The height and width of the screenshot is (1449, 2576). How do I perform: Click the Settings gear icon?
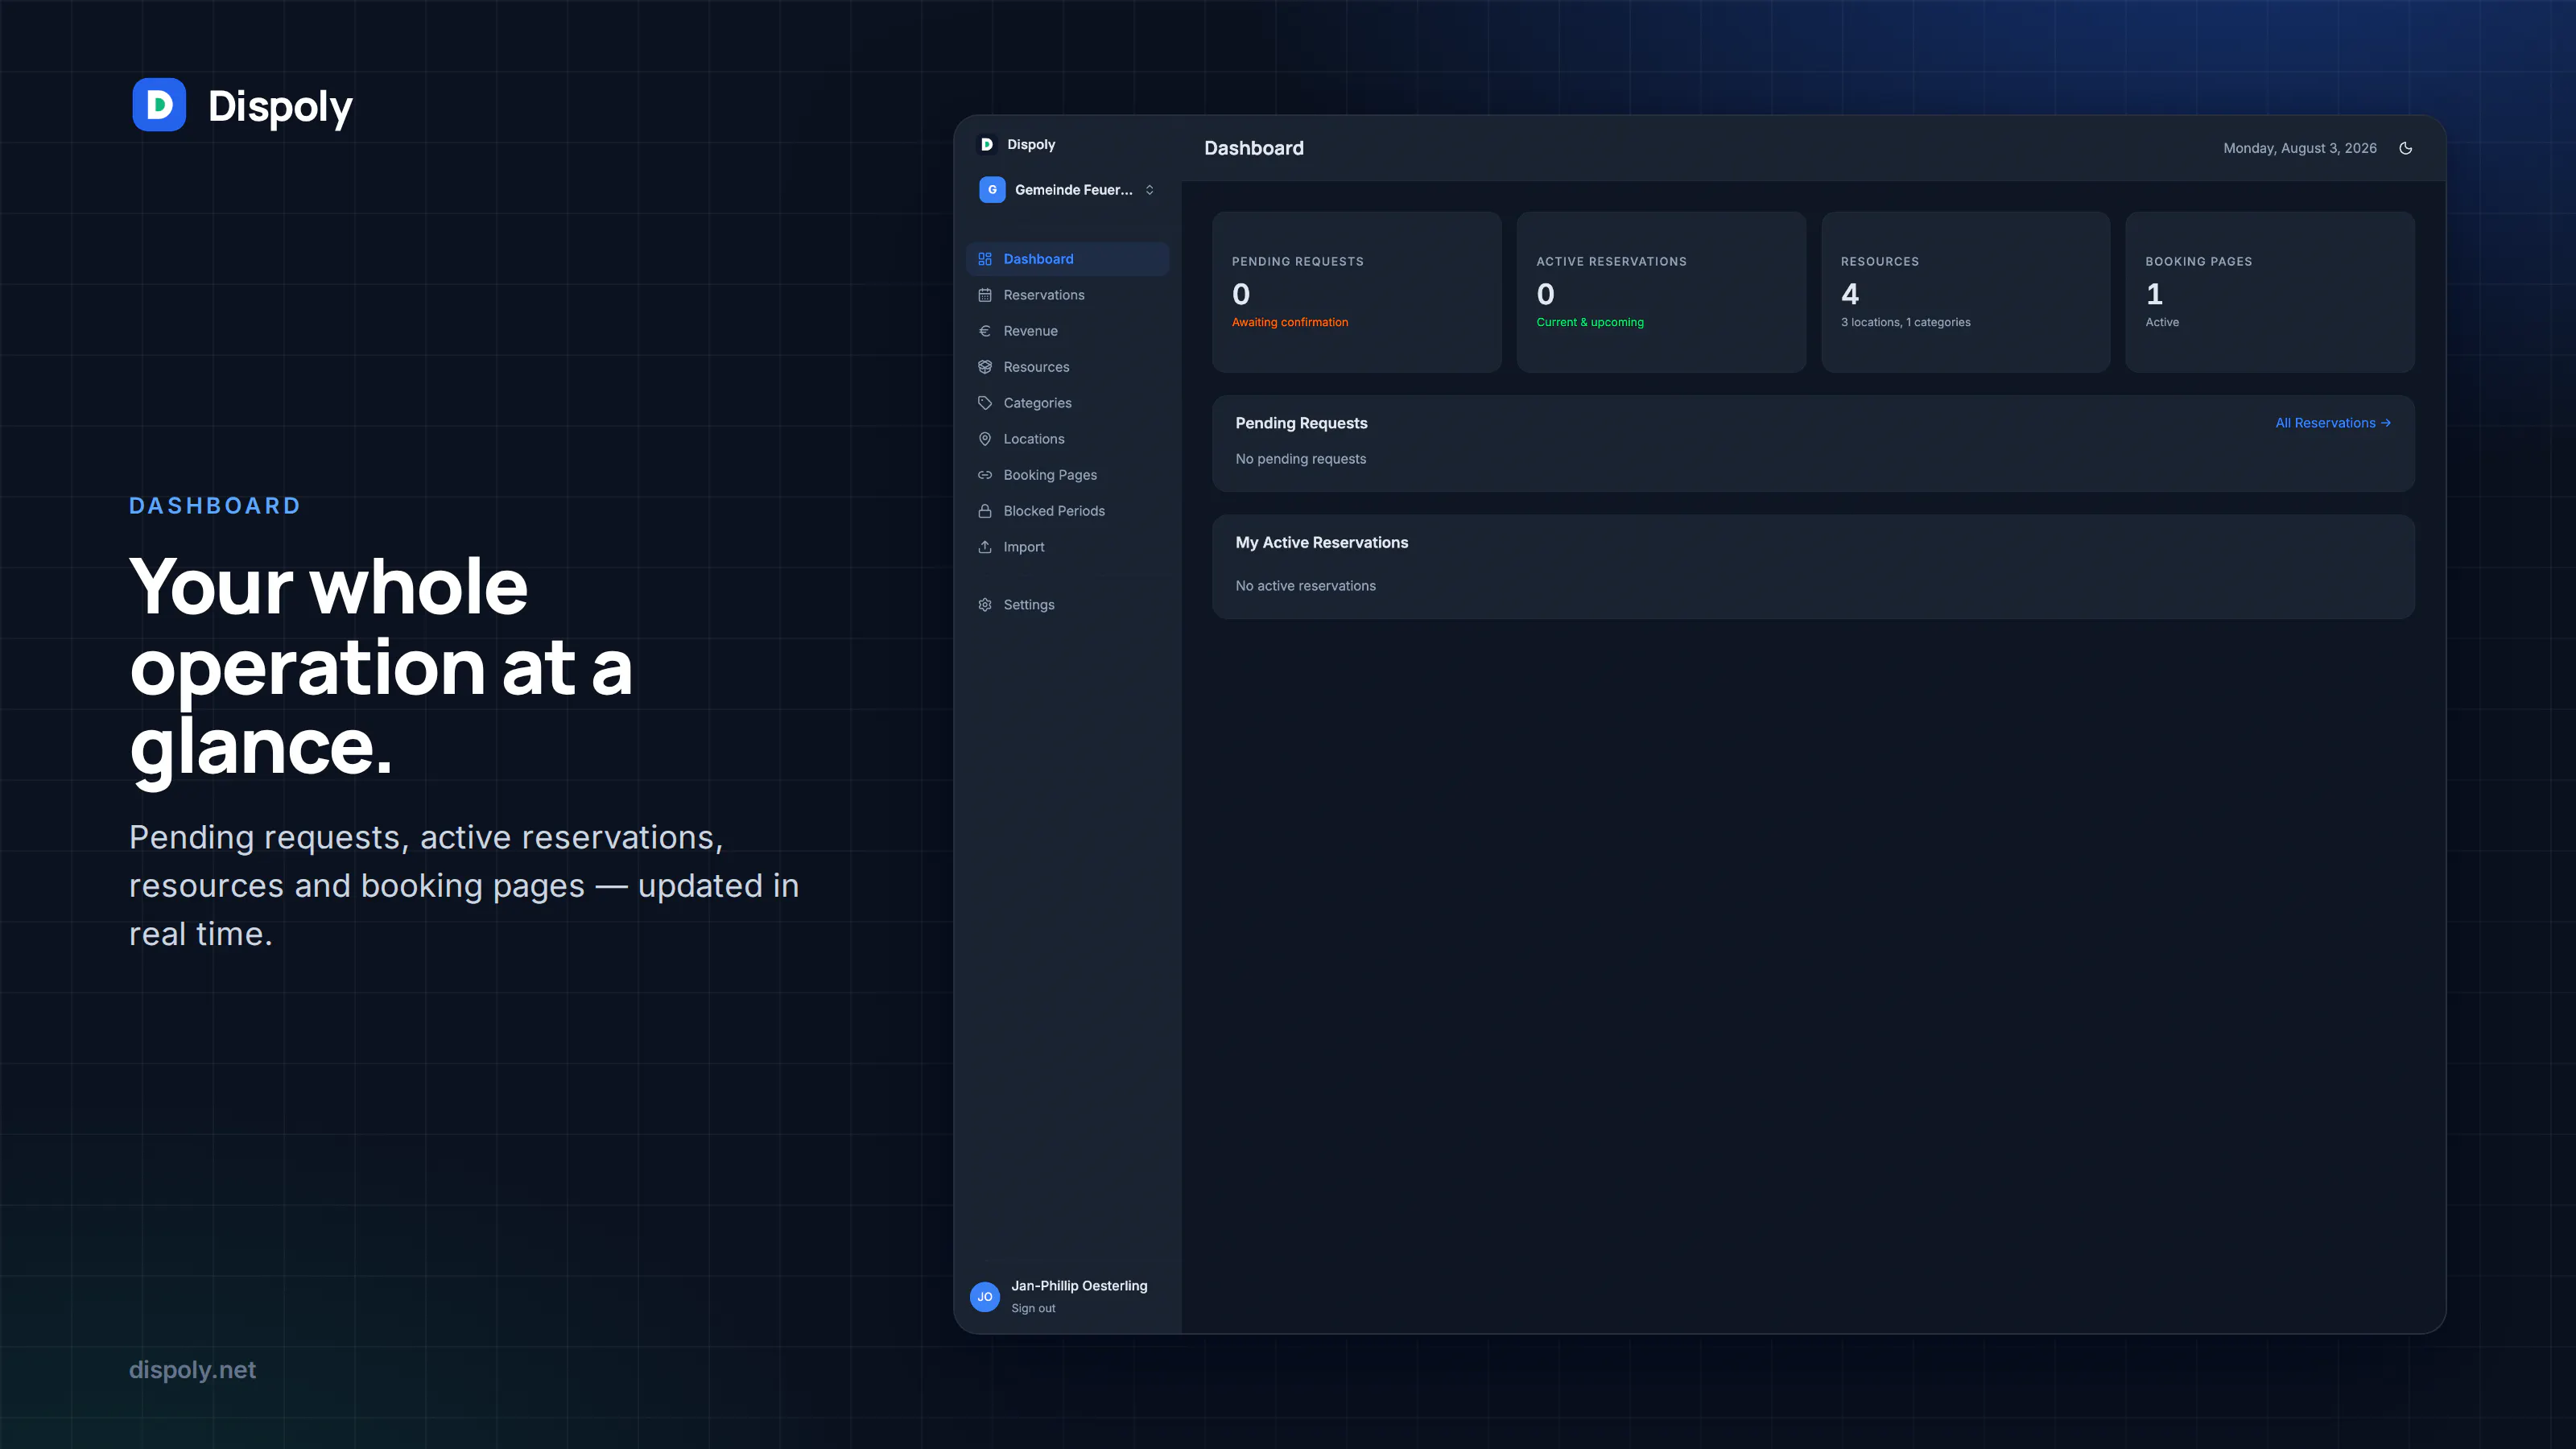coord(985,605)
